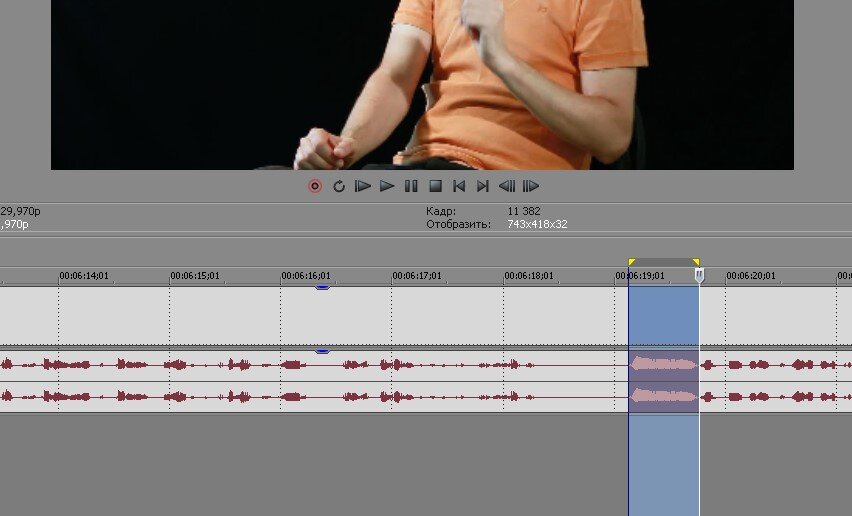Click the Отобразить: label
This screenshot has width=852, height=516.
(458, 224)
